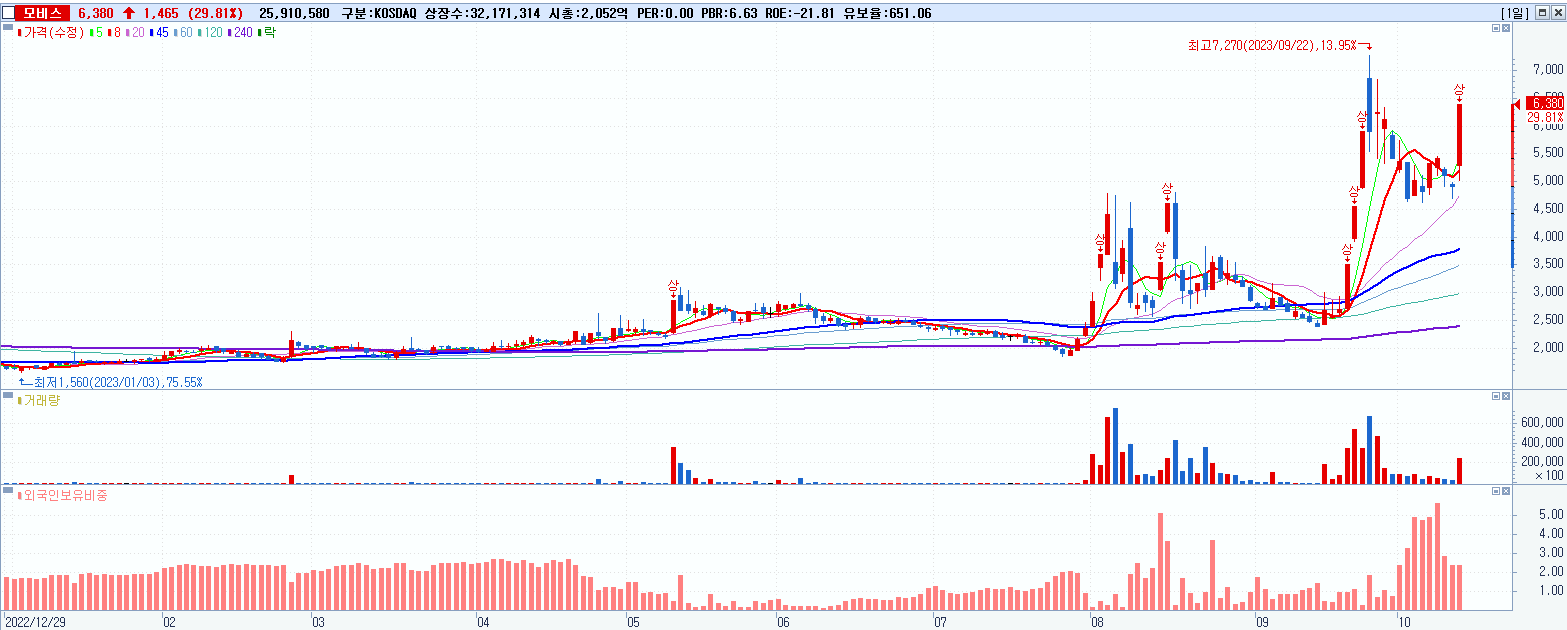Image resolution: width=1567 pixels, height=630 pixels.
Task: Click the latest red limit-up candle
Action: click(1460, 134)
